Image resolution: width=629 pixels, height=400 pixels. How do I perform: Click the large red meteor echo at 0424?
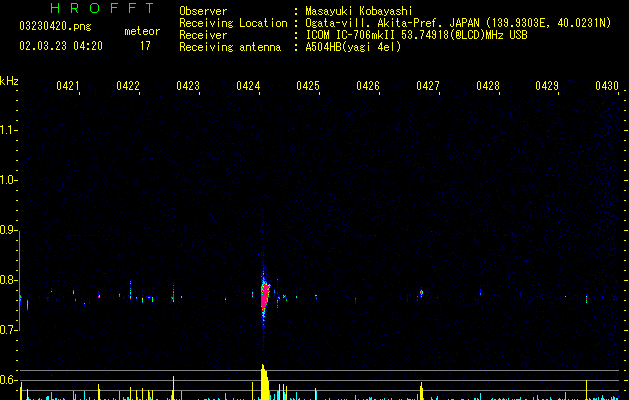point(264,298)
